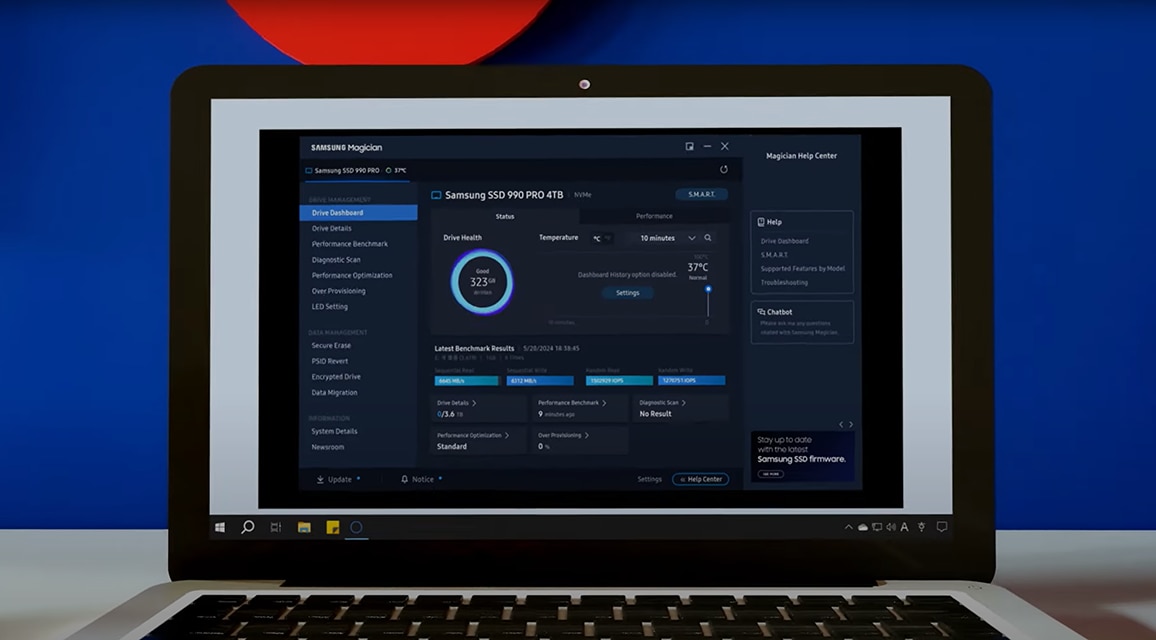Click the volume speaker tray icon
The width and height of the screenshot is (1156, 640).
(891, 527)
